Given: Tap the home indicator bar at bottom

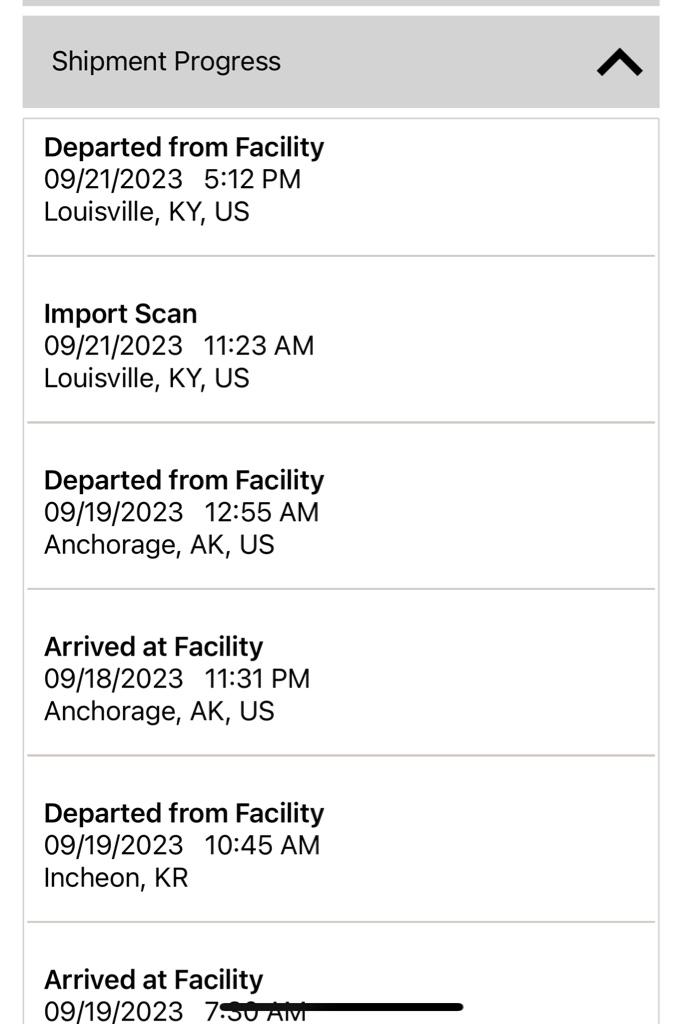Looking at the screenshot, I should [x=342, y=1007].
